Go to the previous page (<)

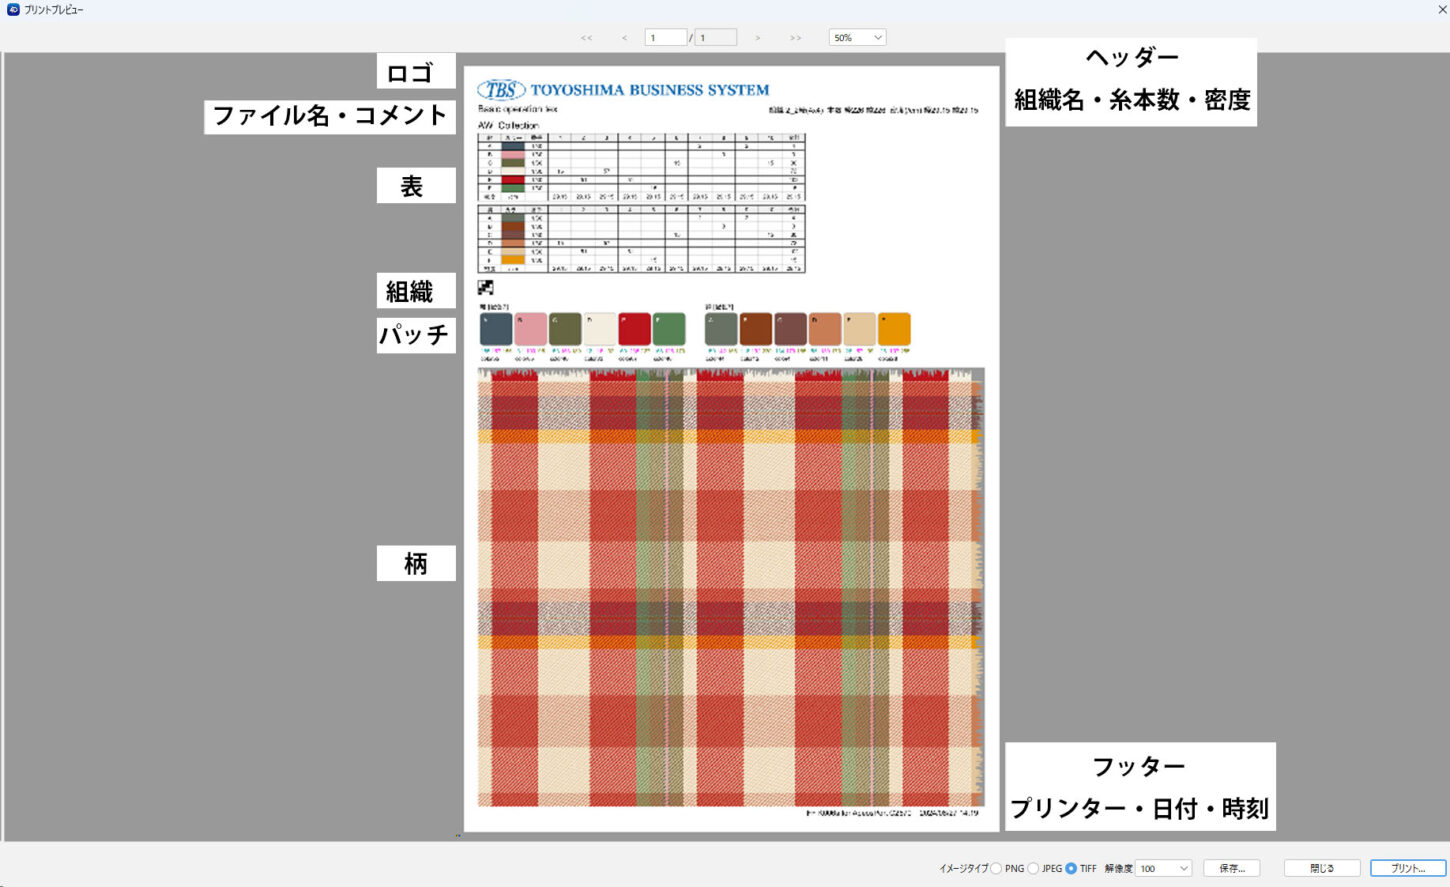(625, 38)
